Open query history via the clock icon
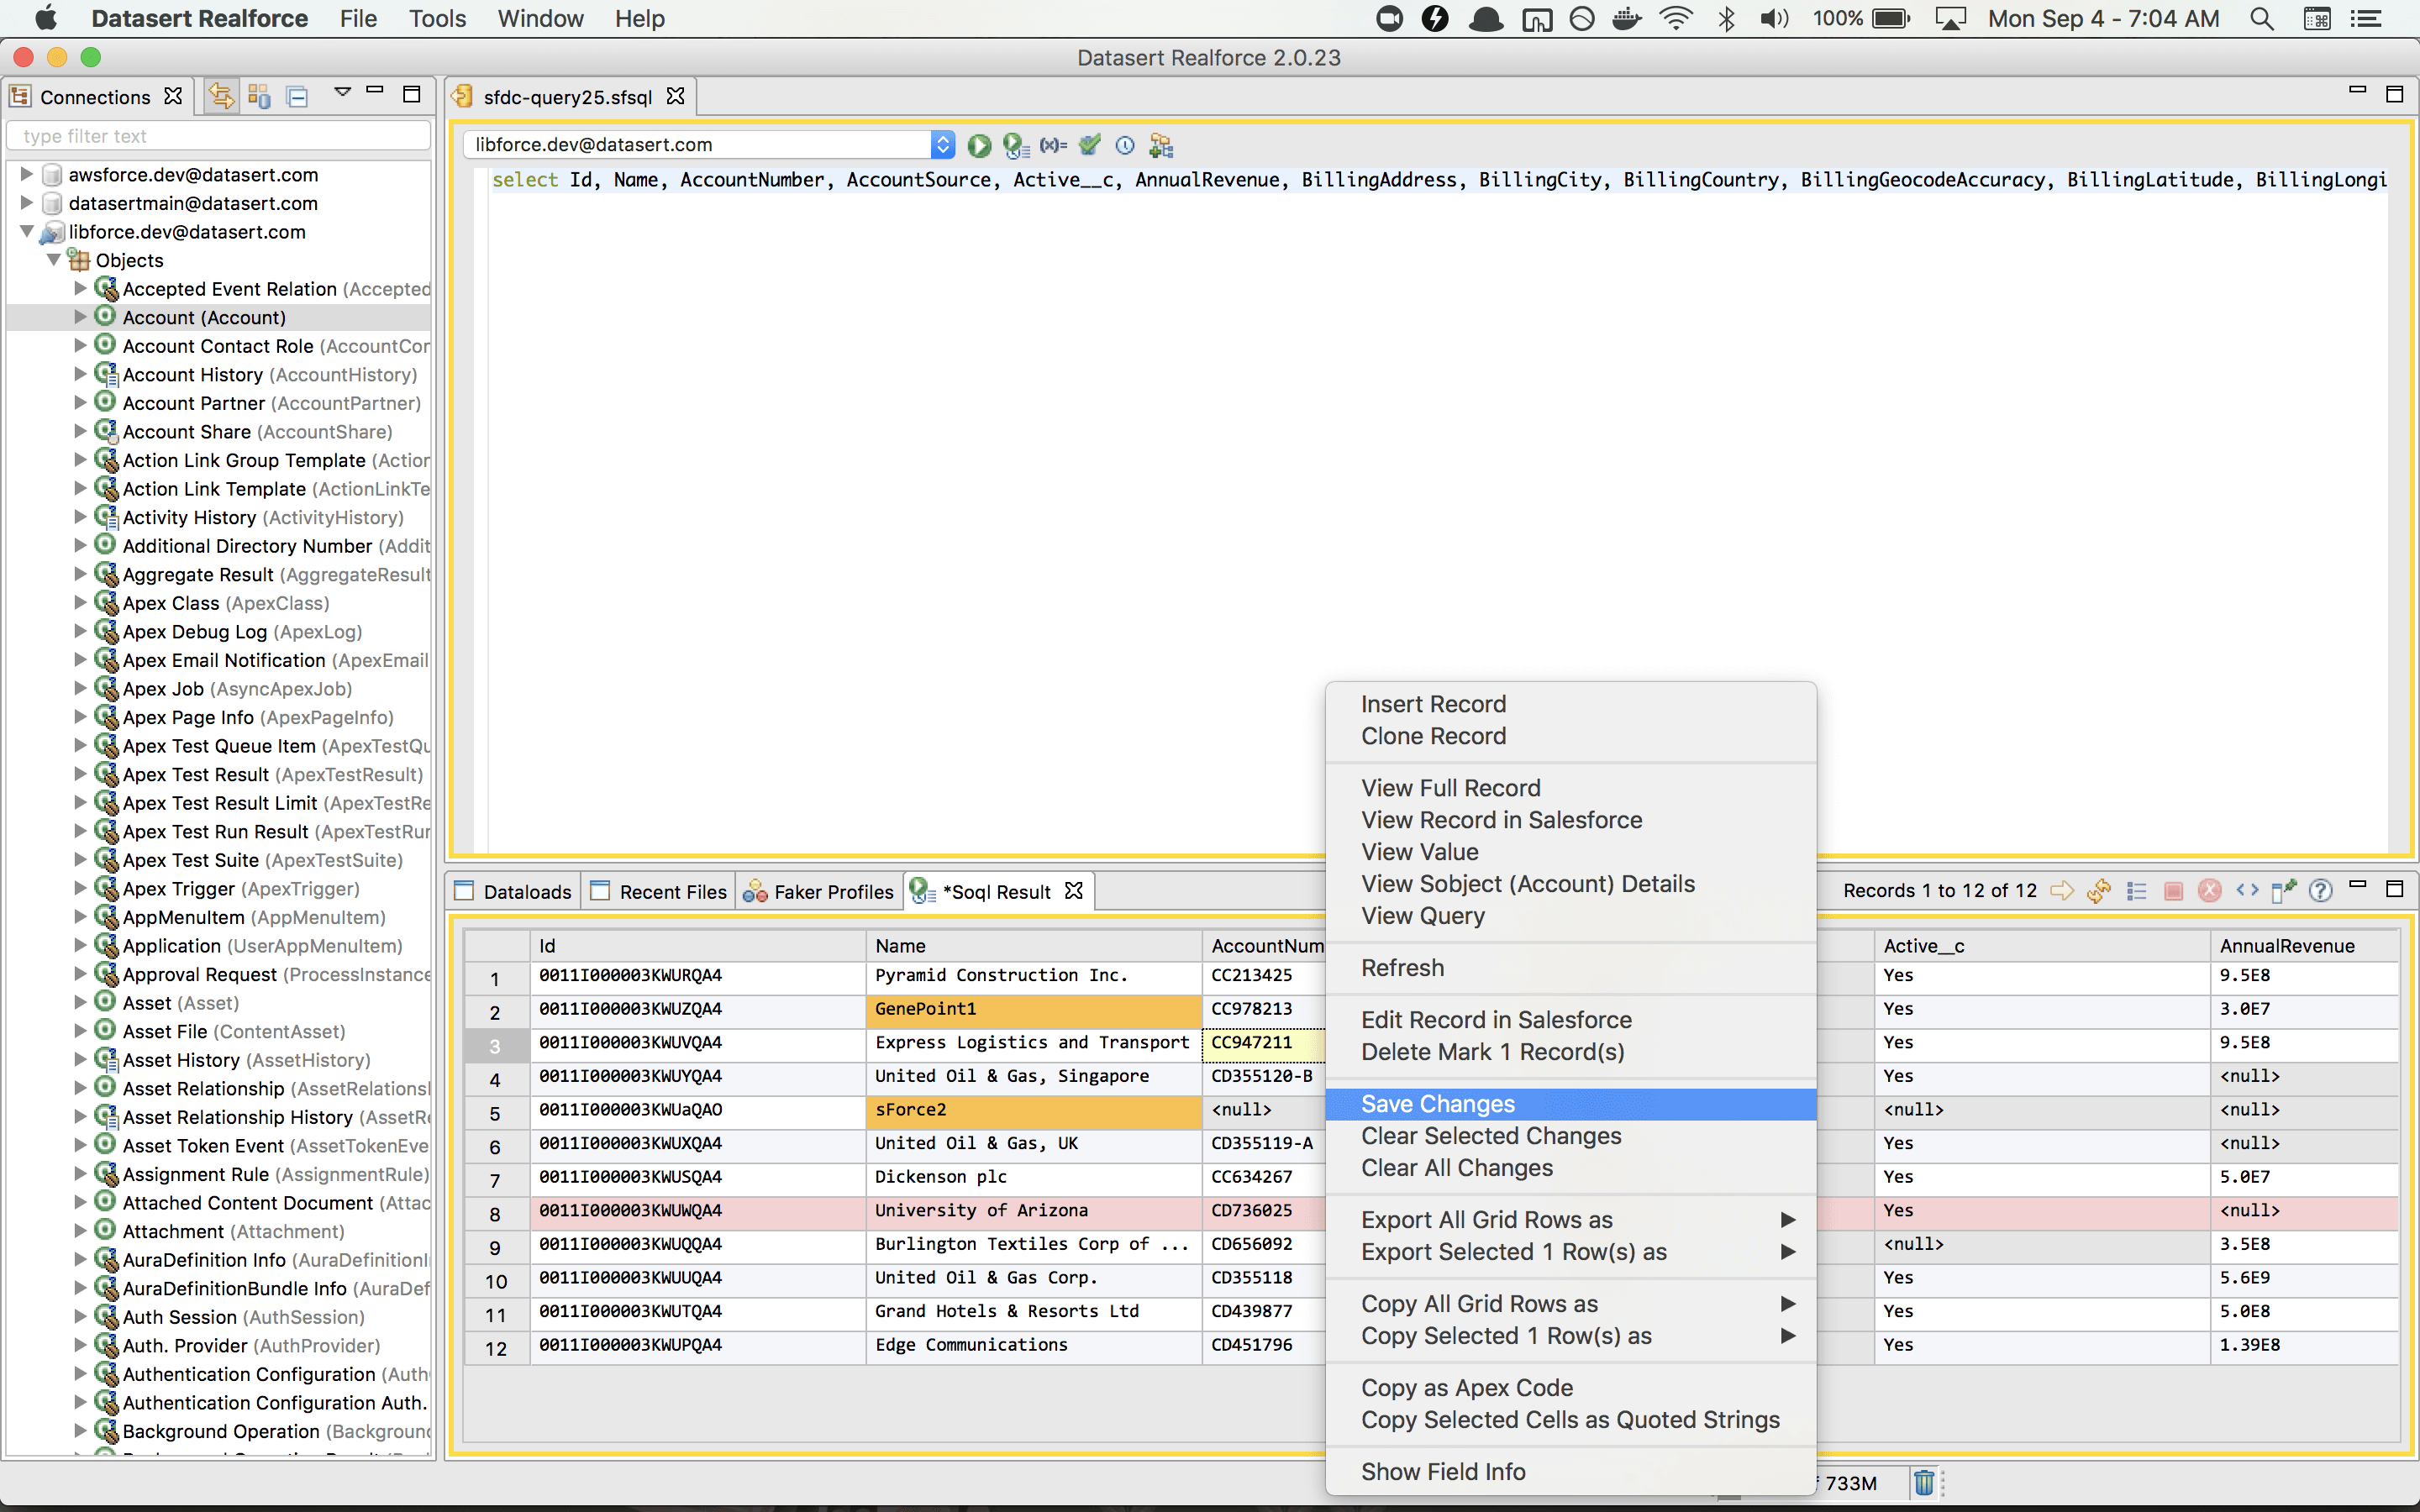Screen dimensions: 2420x1512 pyautogui.click(x=1124, y=146)
